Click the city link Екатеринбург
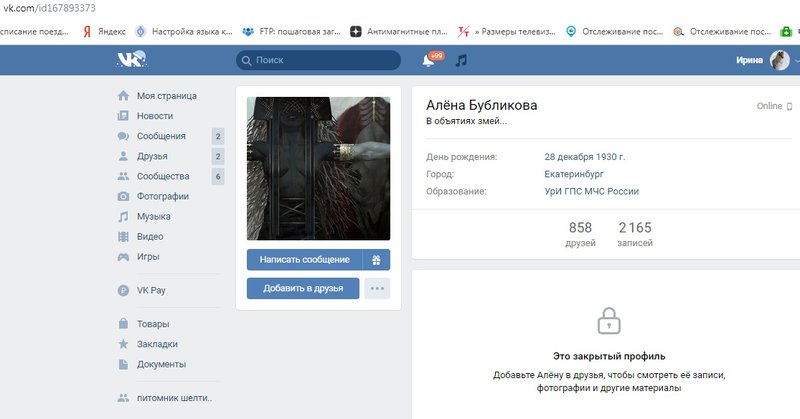 point(574,174)
